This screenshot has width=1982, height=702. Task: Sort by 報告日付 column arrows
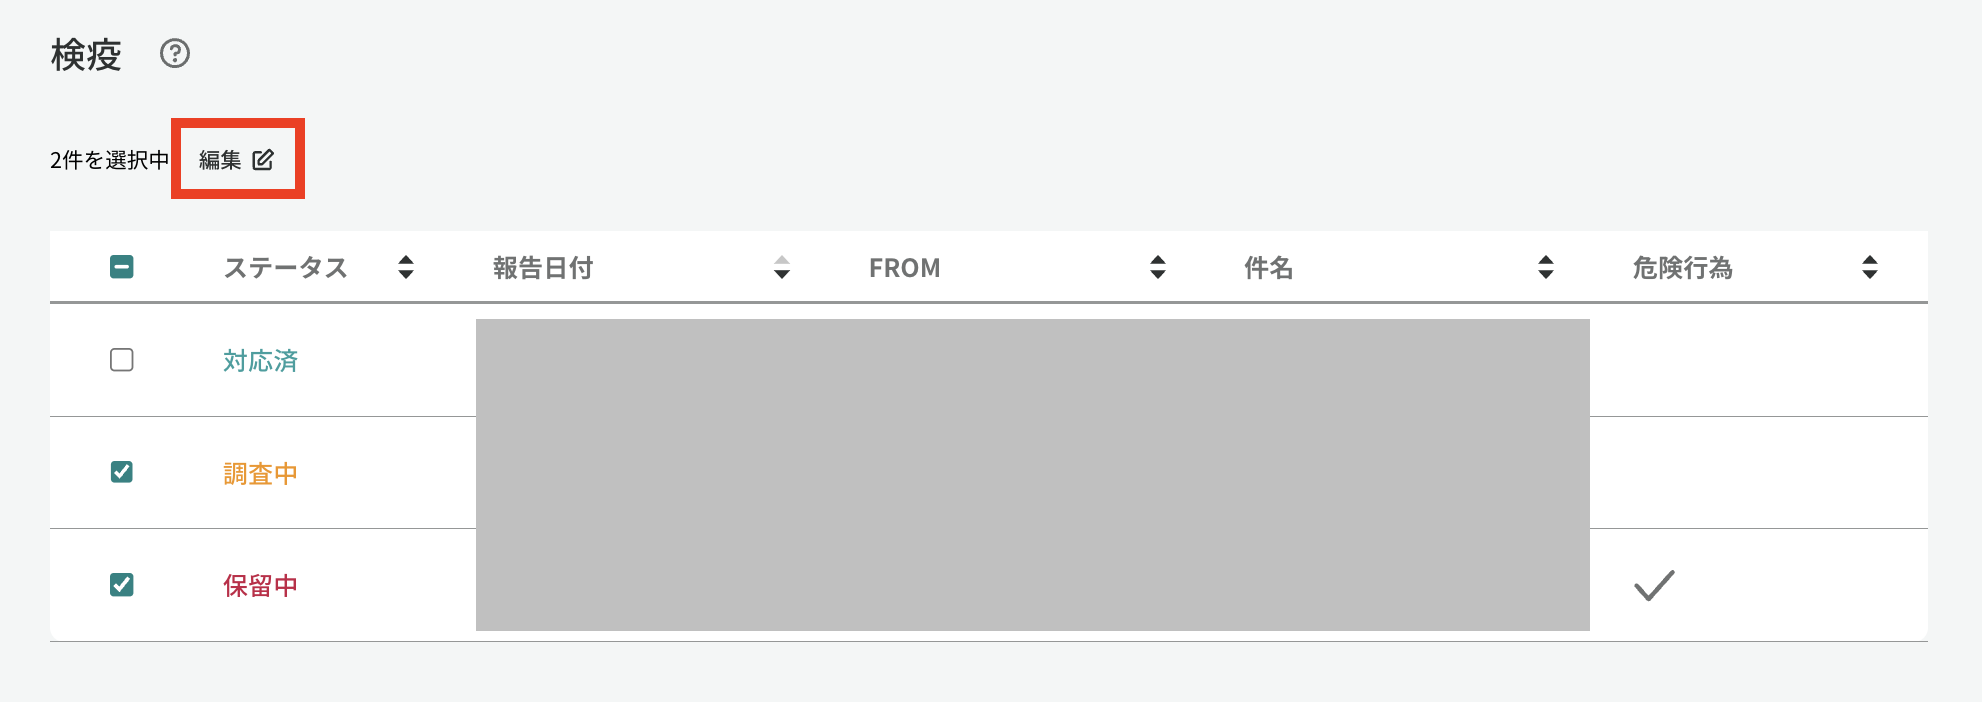782,267
